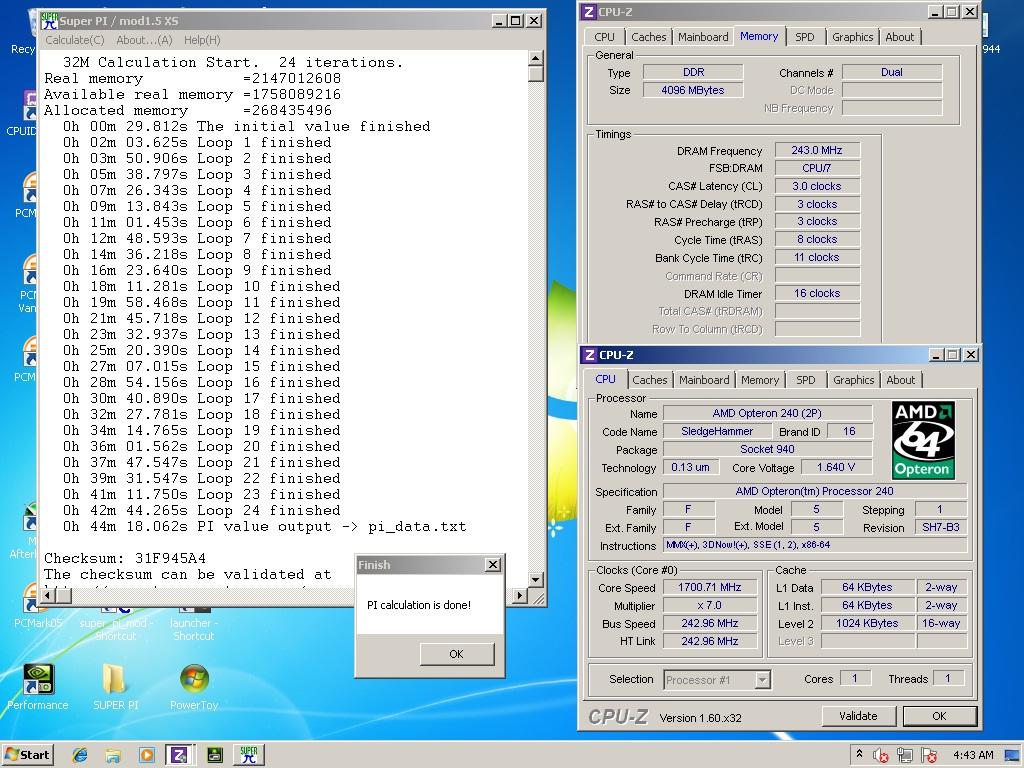Screen dimensions: 1024x768
Task: Click the AMD Opteron 64 logo
Action: 923,440
